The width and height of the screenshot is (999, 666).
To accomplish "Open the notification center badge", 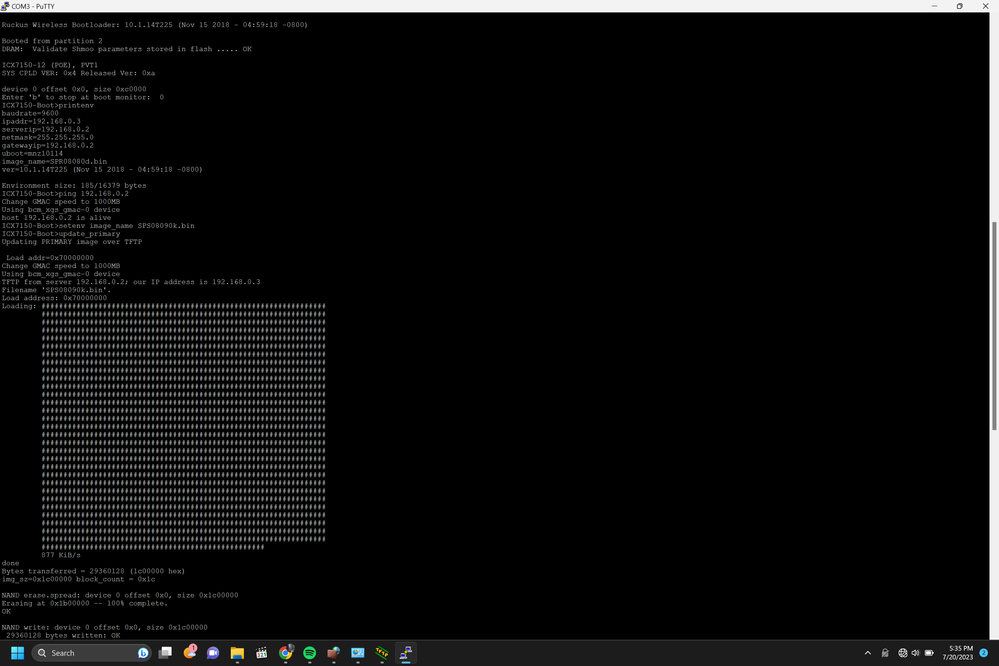I will tap(984, 653).
